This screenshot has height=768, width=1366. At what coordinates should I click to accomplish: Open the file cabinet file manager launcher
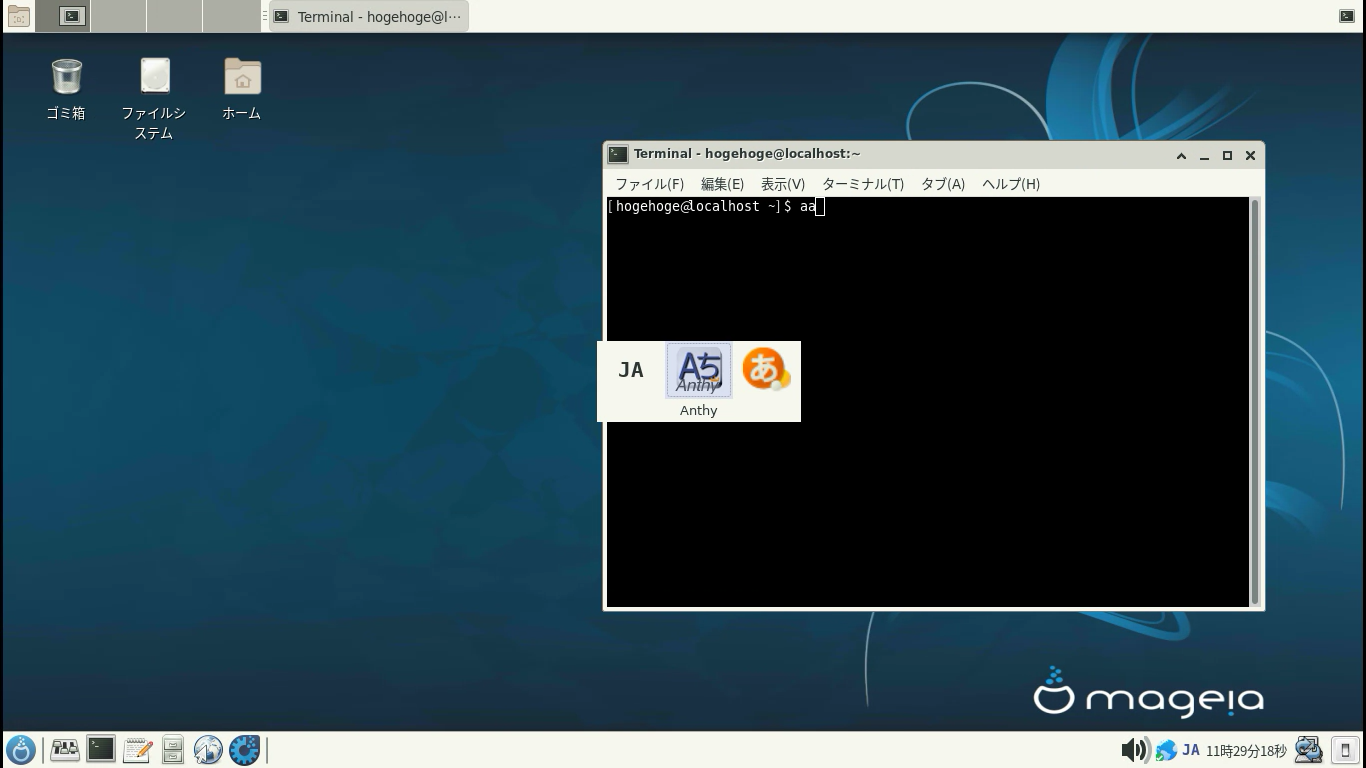pyautogui.click(x=172, y=749)
